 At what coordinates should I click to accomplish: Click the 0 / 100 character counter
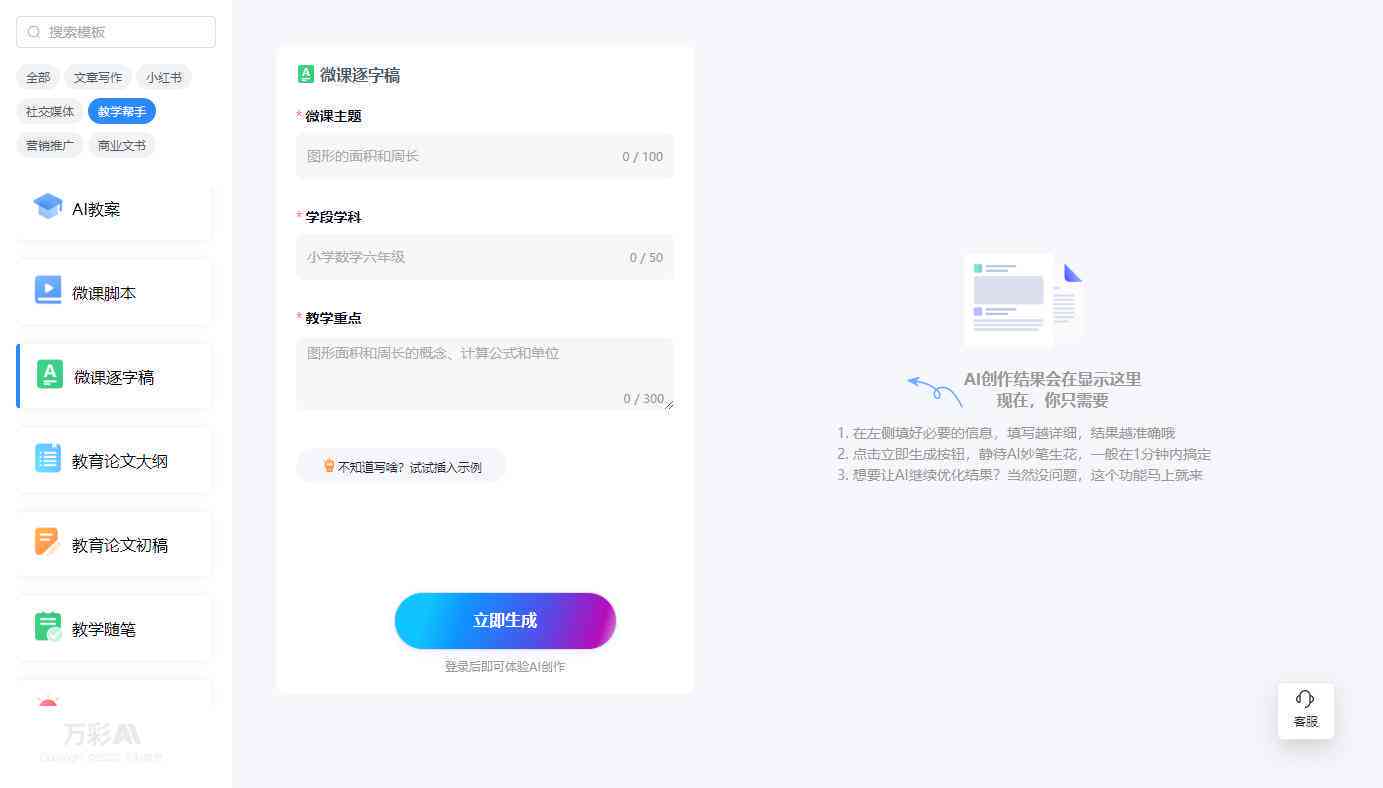(642, 157)
